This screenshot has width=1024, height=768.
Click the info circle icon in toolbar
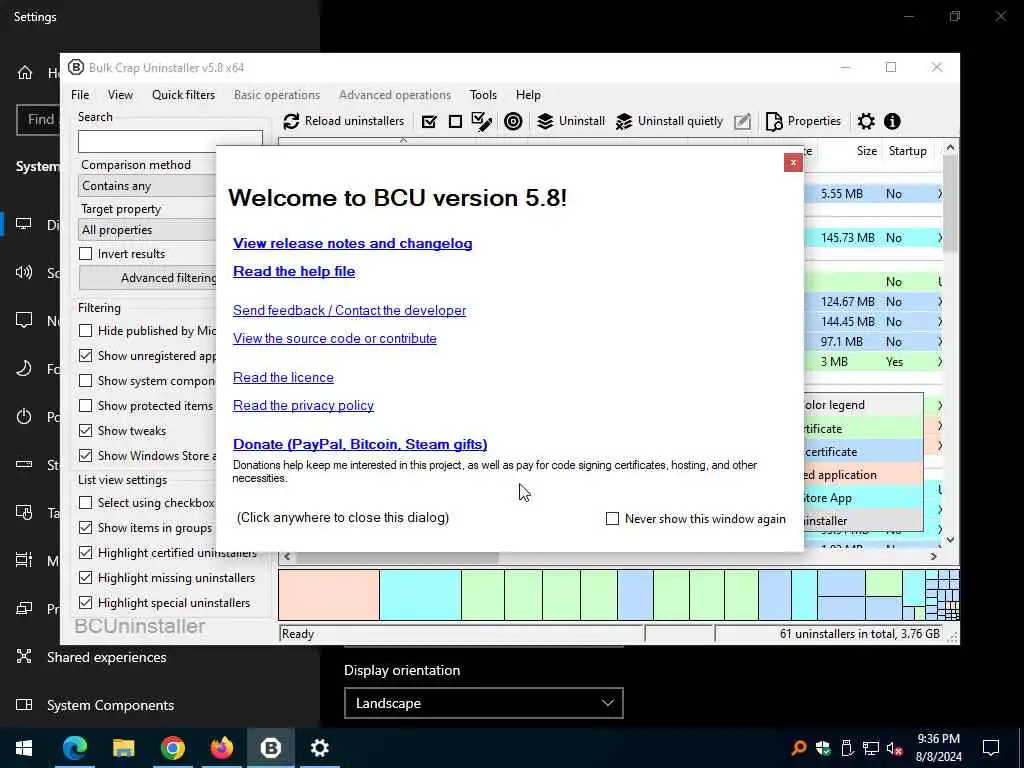(x=892, y=121)
